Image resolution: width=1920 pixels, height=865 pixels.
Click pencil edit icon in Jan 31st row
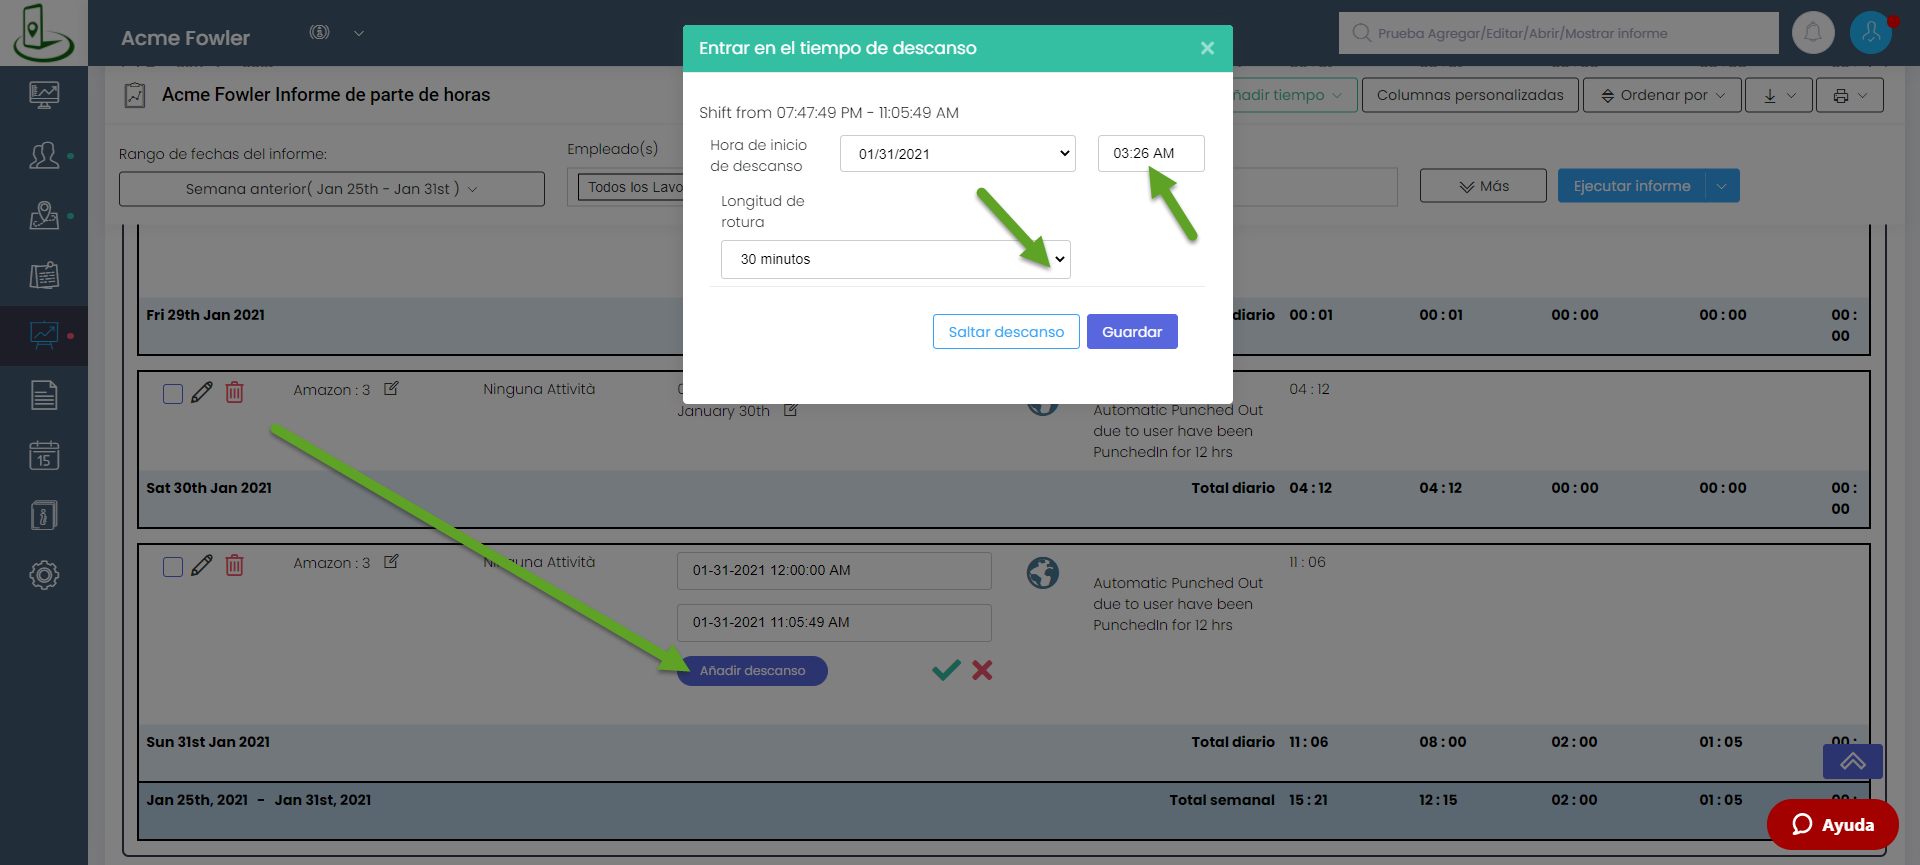coord(202,565)
